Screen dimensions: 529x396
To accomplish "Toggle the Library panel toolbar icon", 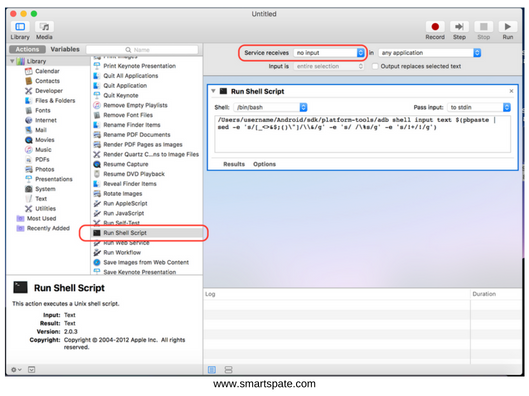I will 20,27.
